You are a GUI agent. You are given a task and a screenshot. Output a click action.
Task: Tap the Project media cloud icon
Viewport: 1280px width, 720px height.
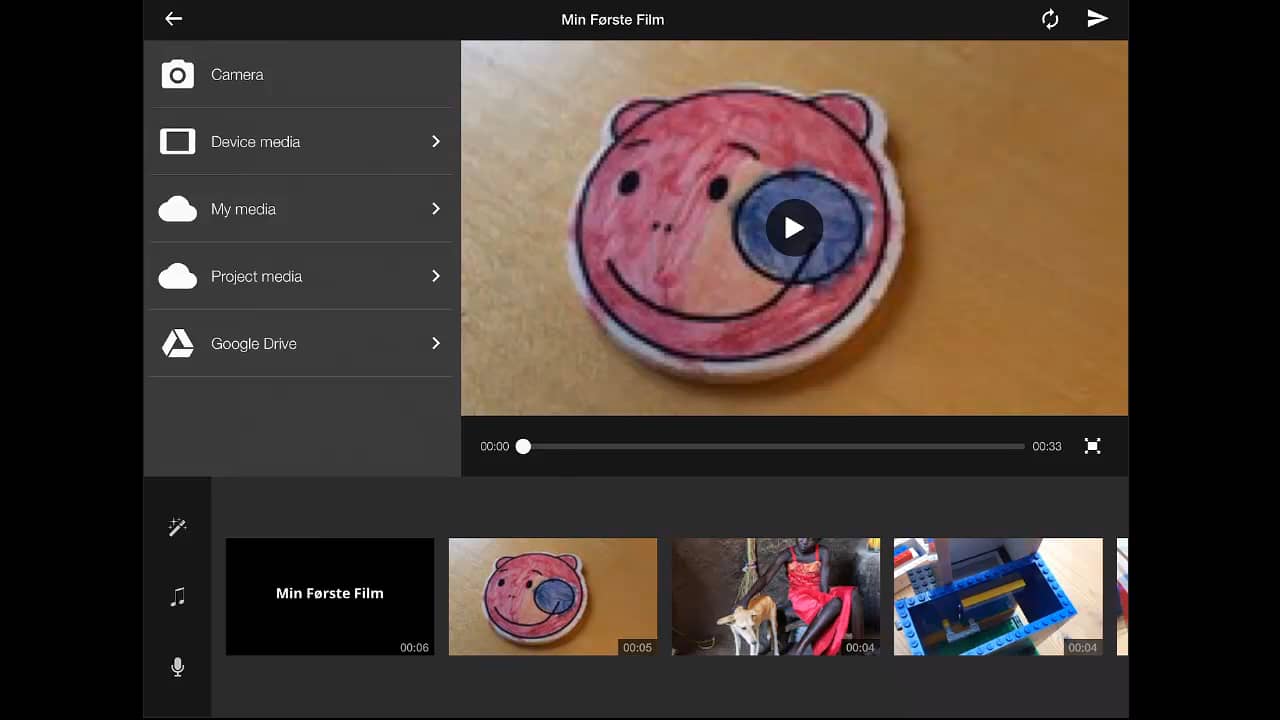[x=178, y=276]
